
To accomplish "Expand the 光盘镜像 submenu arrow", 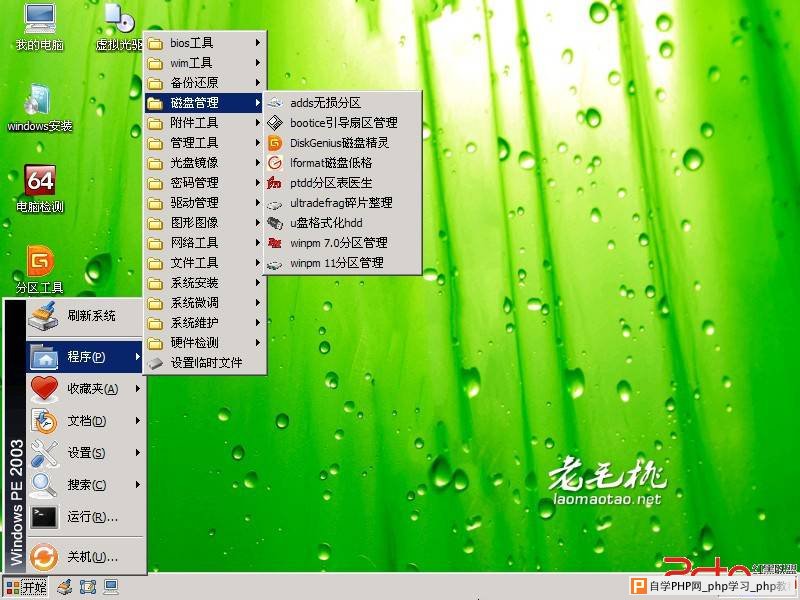I will (x=258, y=163).
